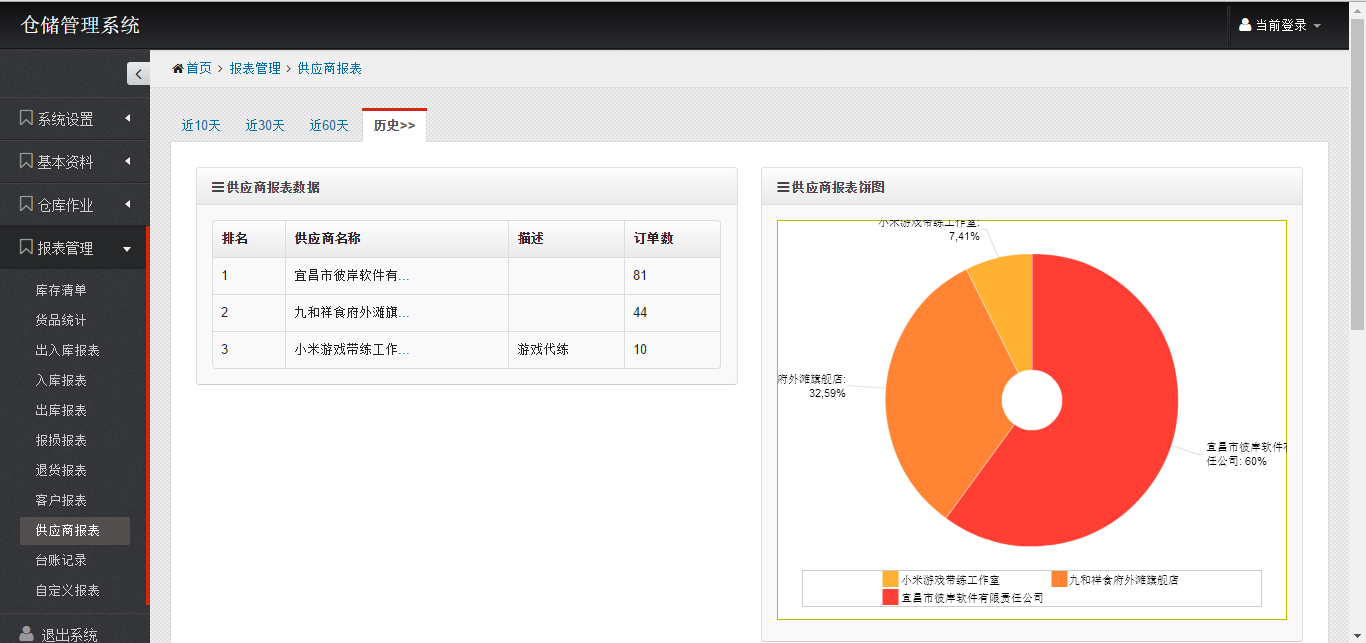Collapse the sidebar with the left chevron
This screenshot has width=1366, height=643.
pos(138,73)
